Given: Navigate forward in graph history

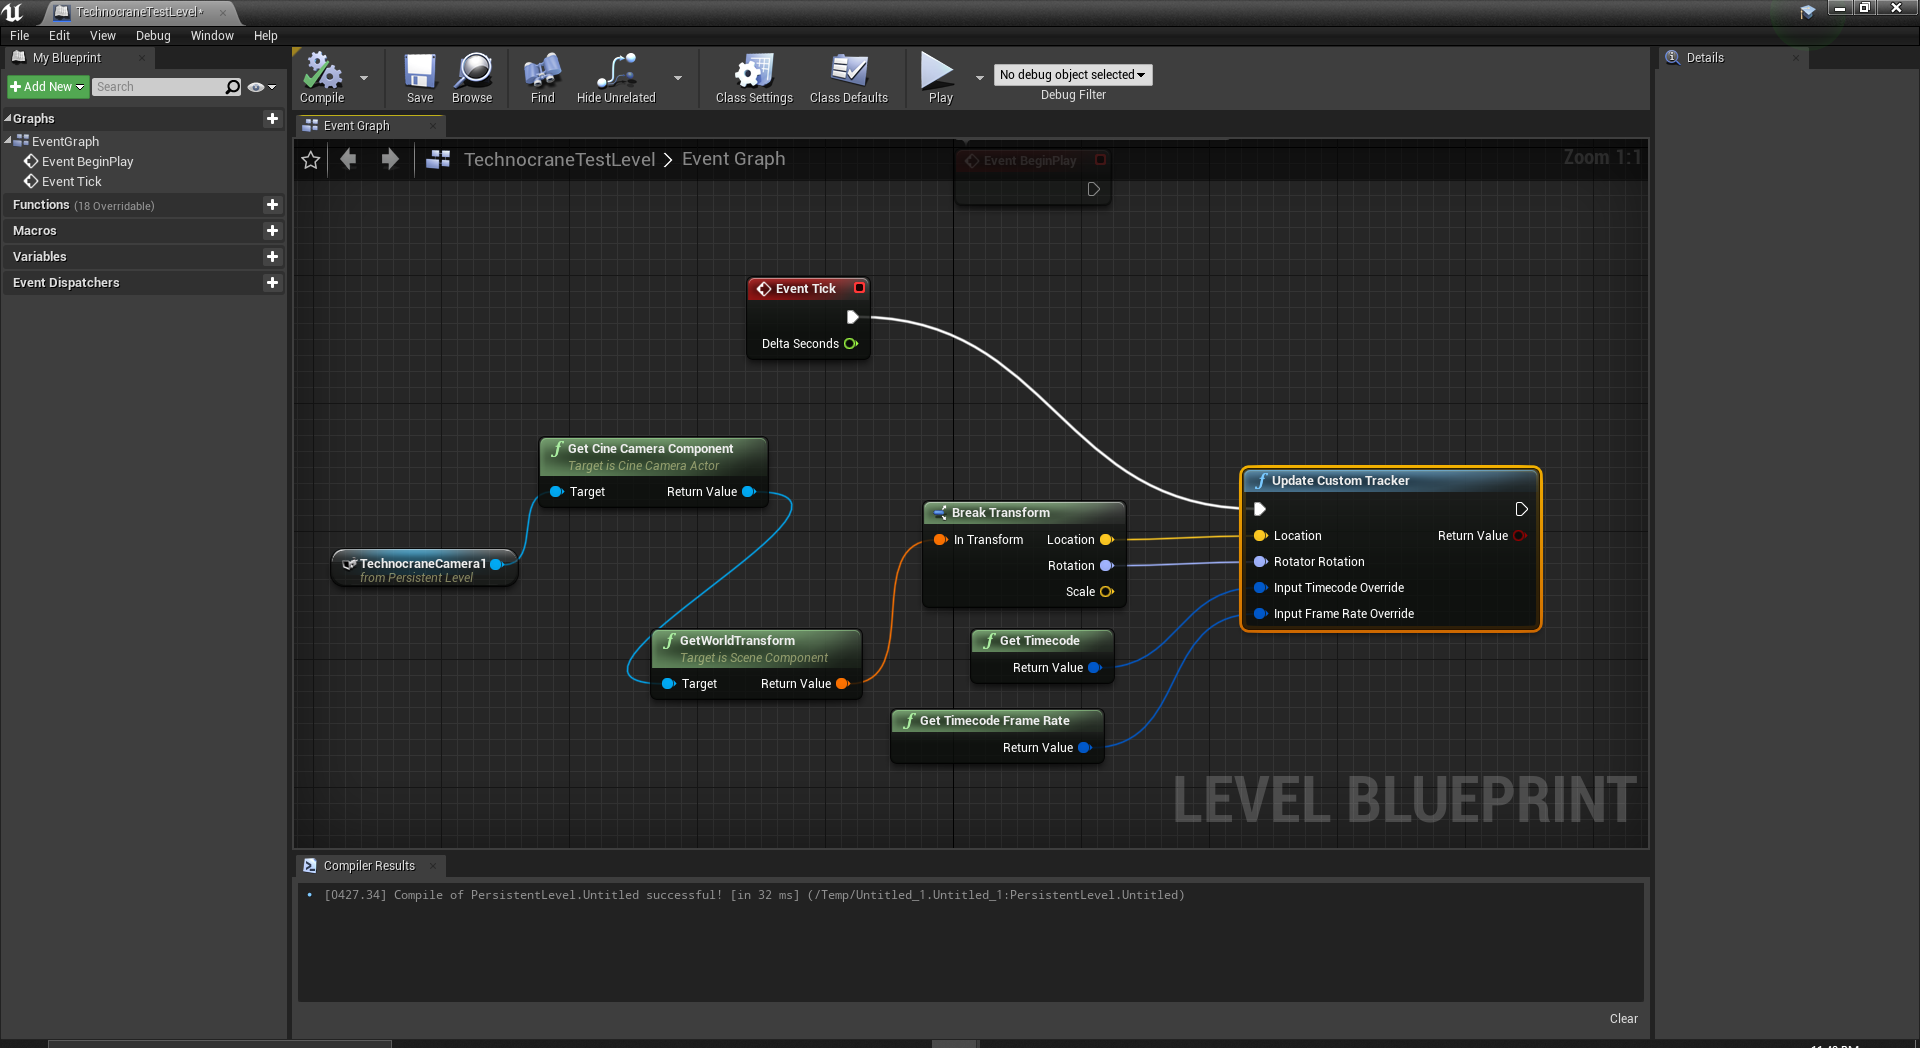Looking at the screenshot, I should (390, 159).
